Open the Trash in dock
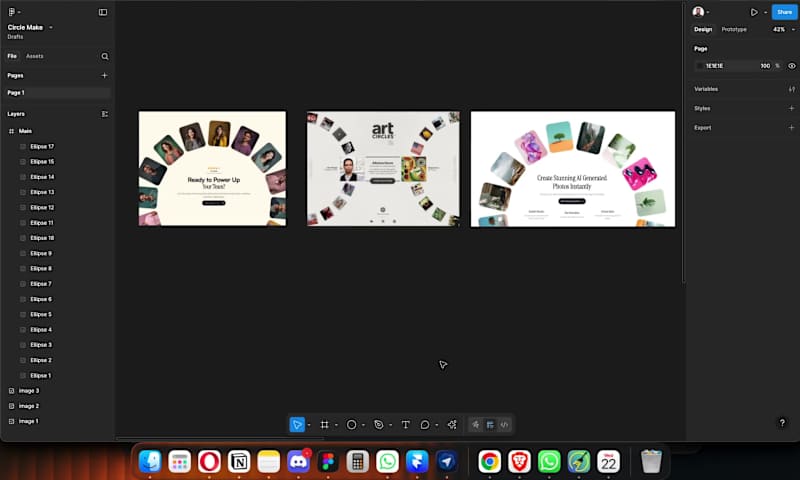Image resolution: width=800 pixels, height=480 pixels. tap(651, 462)
